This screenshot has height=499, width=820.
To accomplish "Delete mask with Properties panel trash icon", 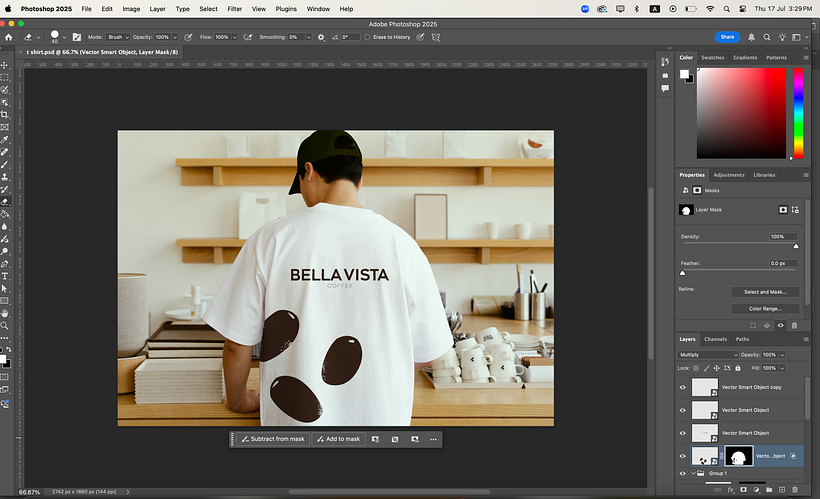I will [x=794, y=325].
